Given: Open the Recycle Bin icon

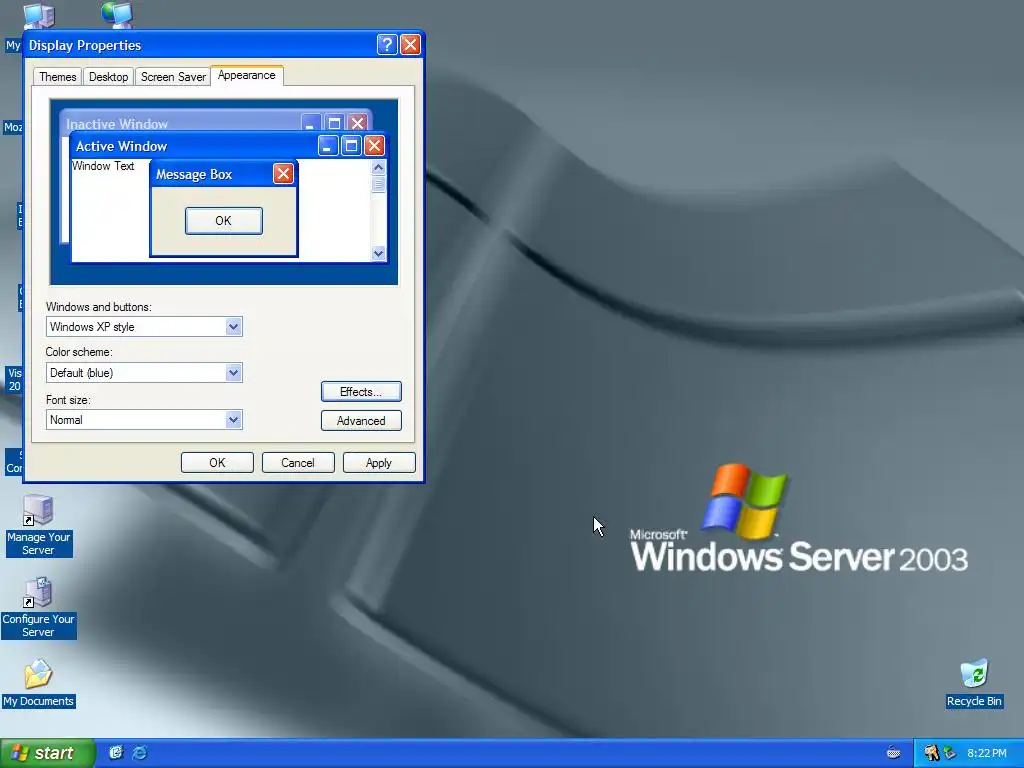Looking at the screenshot, I should click(x=974, y=684).
